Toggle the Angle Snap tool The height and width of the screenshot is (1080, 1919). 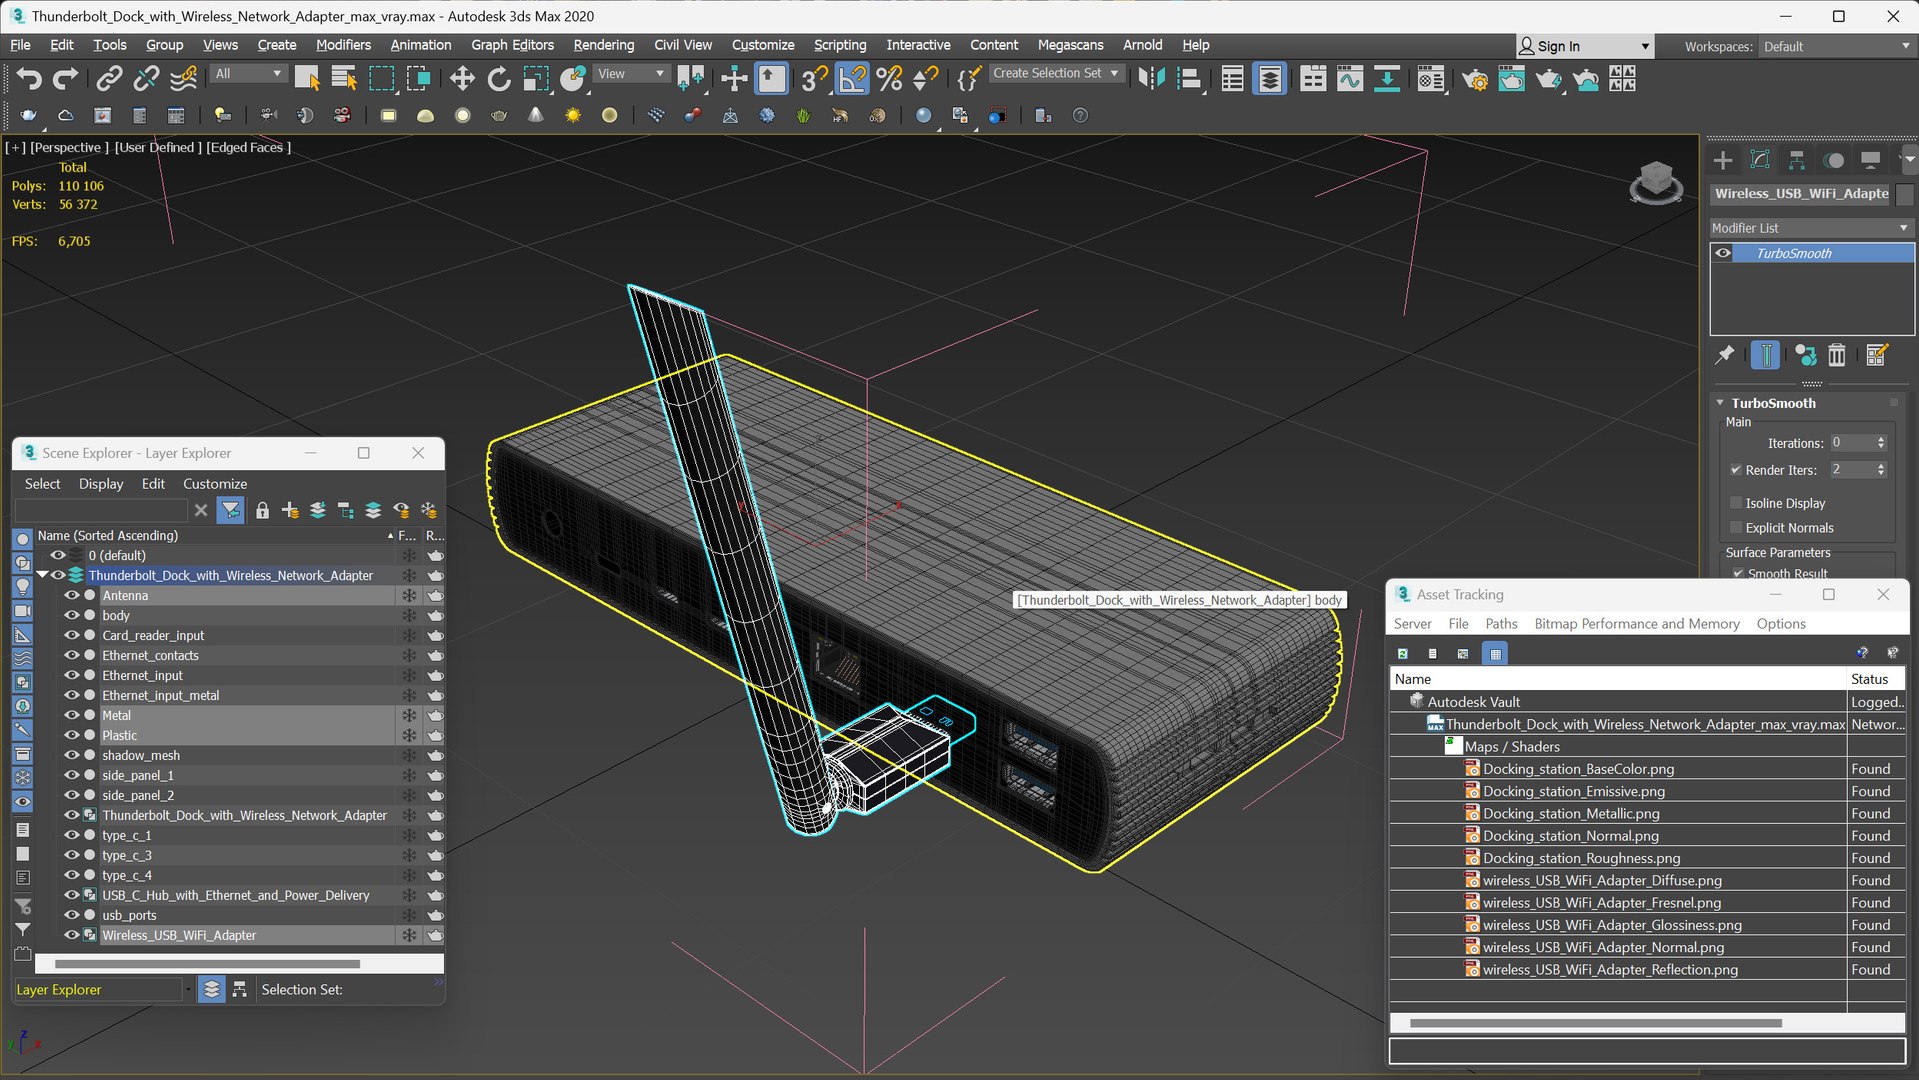[x=851, y=79]
